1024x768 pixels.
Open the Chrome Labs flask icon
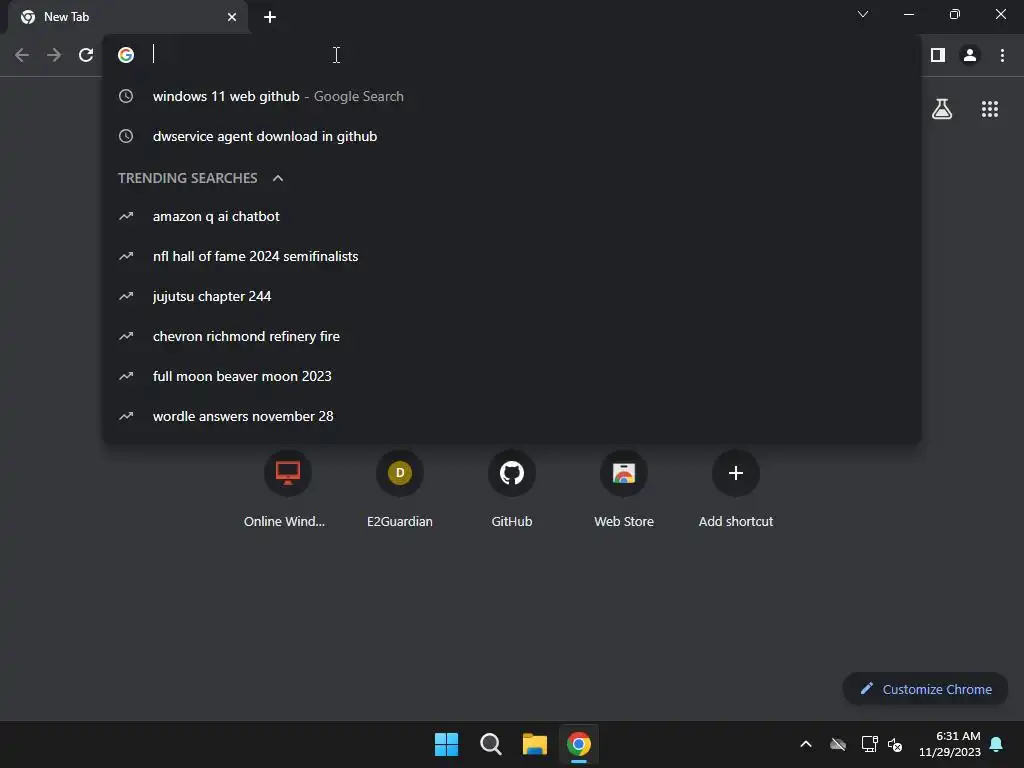pos(942,109)
